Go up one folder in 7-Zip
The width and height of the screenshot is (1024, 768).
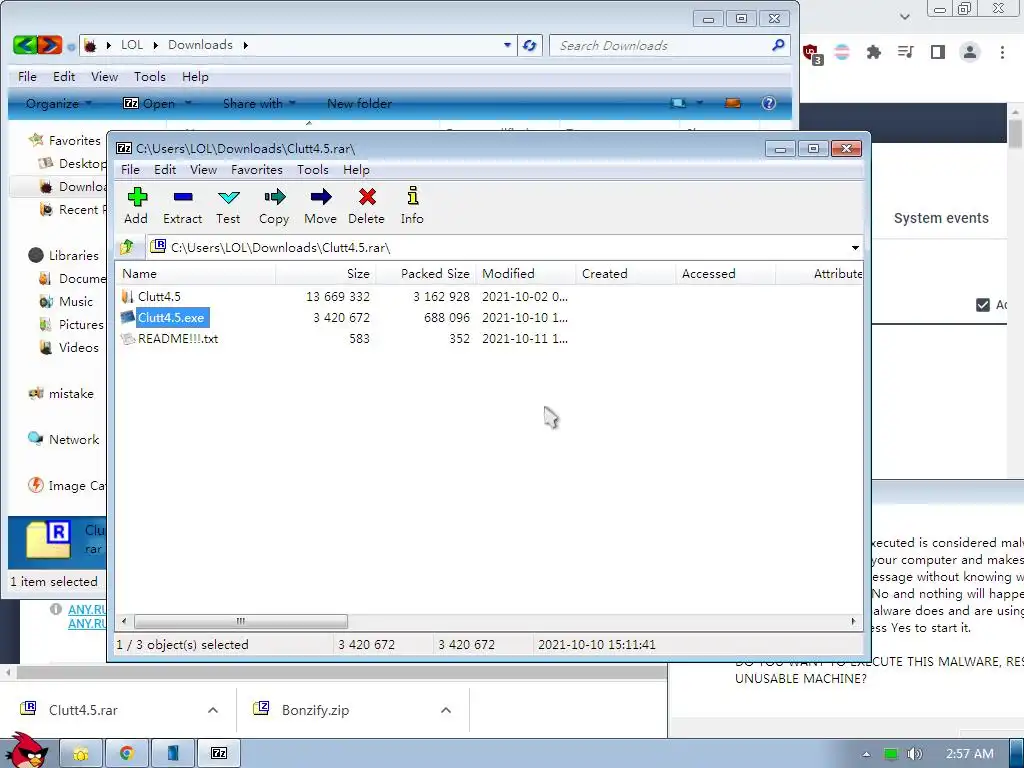[x=127, y=247]
